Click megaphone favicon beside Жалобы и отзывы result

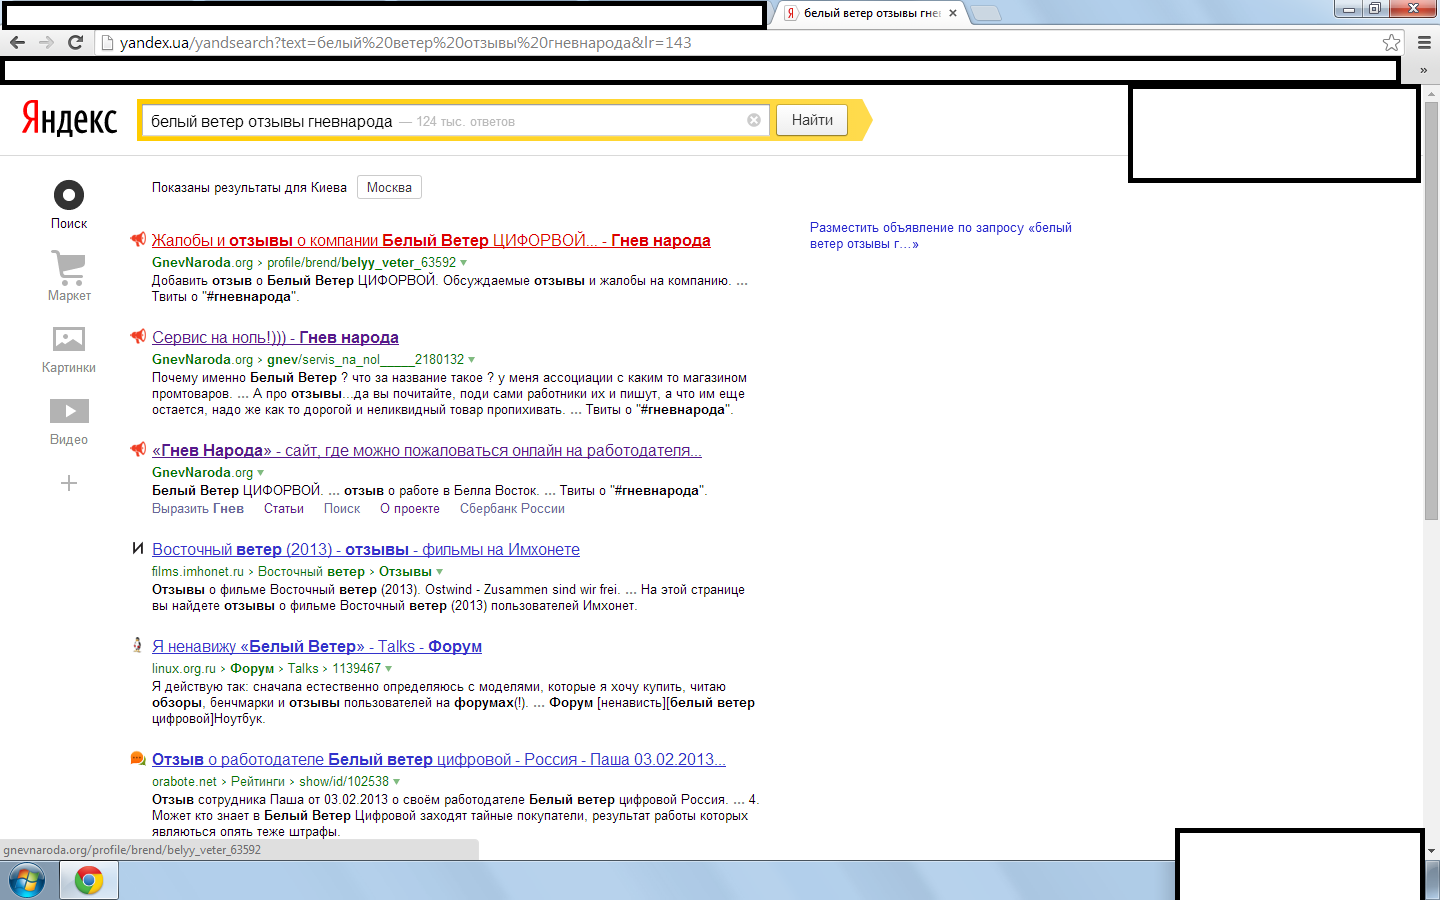click(x=138, y=239)
